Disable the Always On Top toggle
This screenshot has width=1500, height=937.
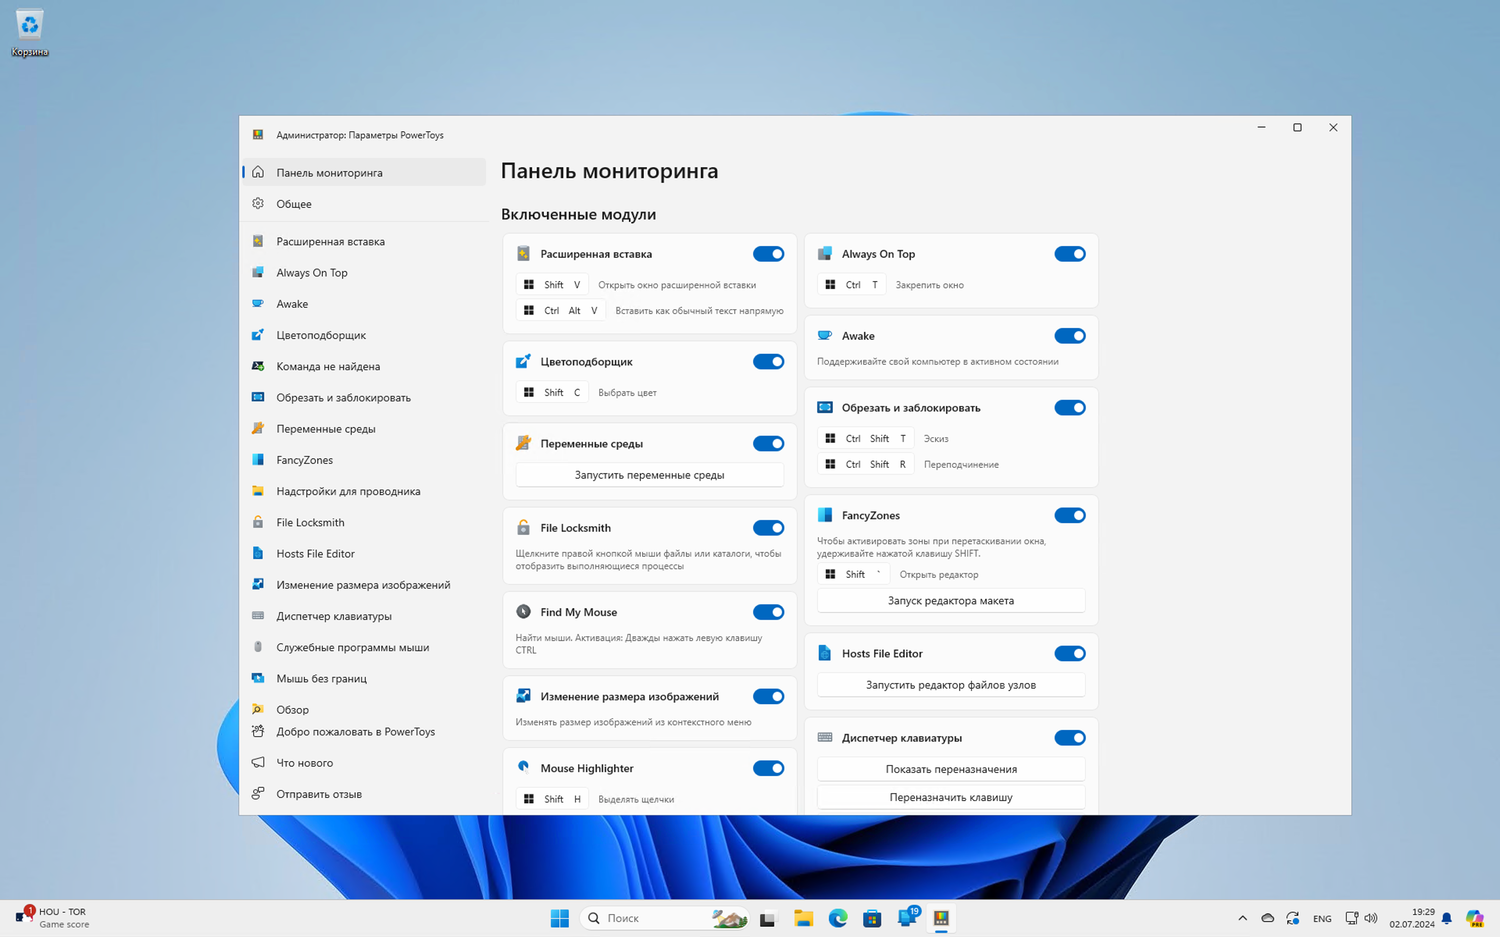pos(1070,254)
